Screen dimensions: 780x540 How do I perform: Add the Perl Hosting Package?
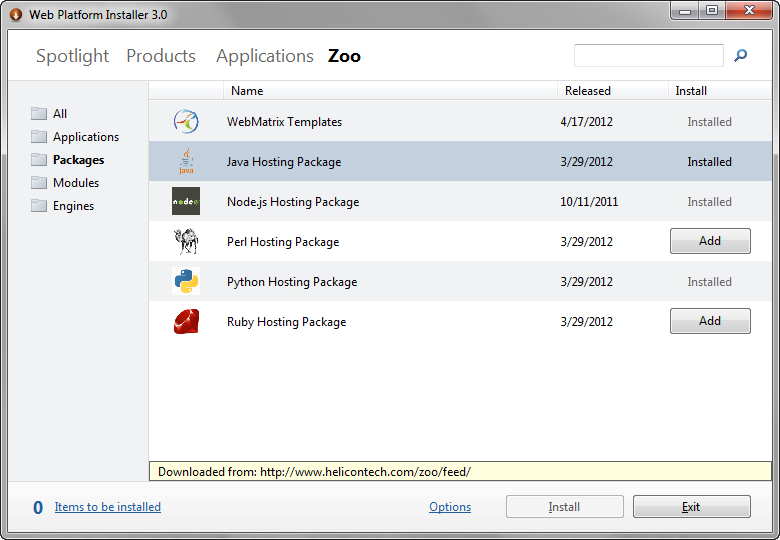710,241
